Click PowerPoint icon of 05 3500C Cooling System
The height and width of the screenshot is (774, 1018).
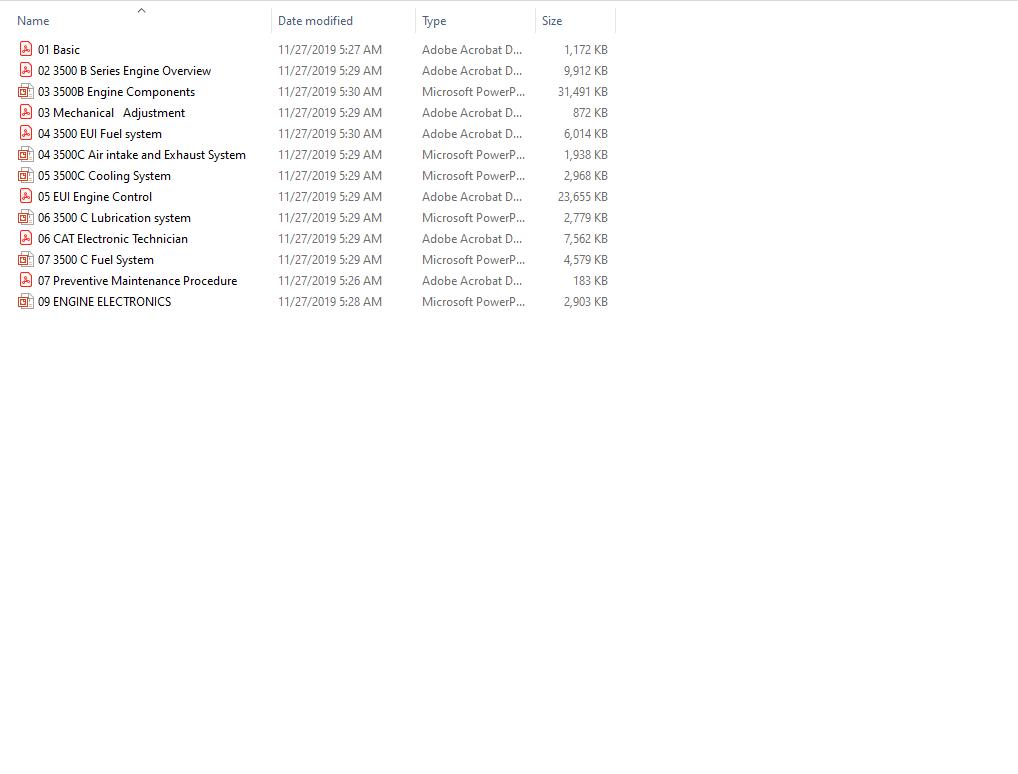(x=25, y=175)
